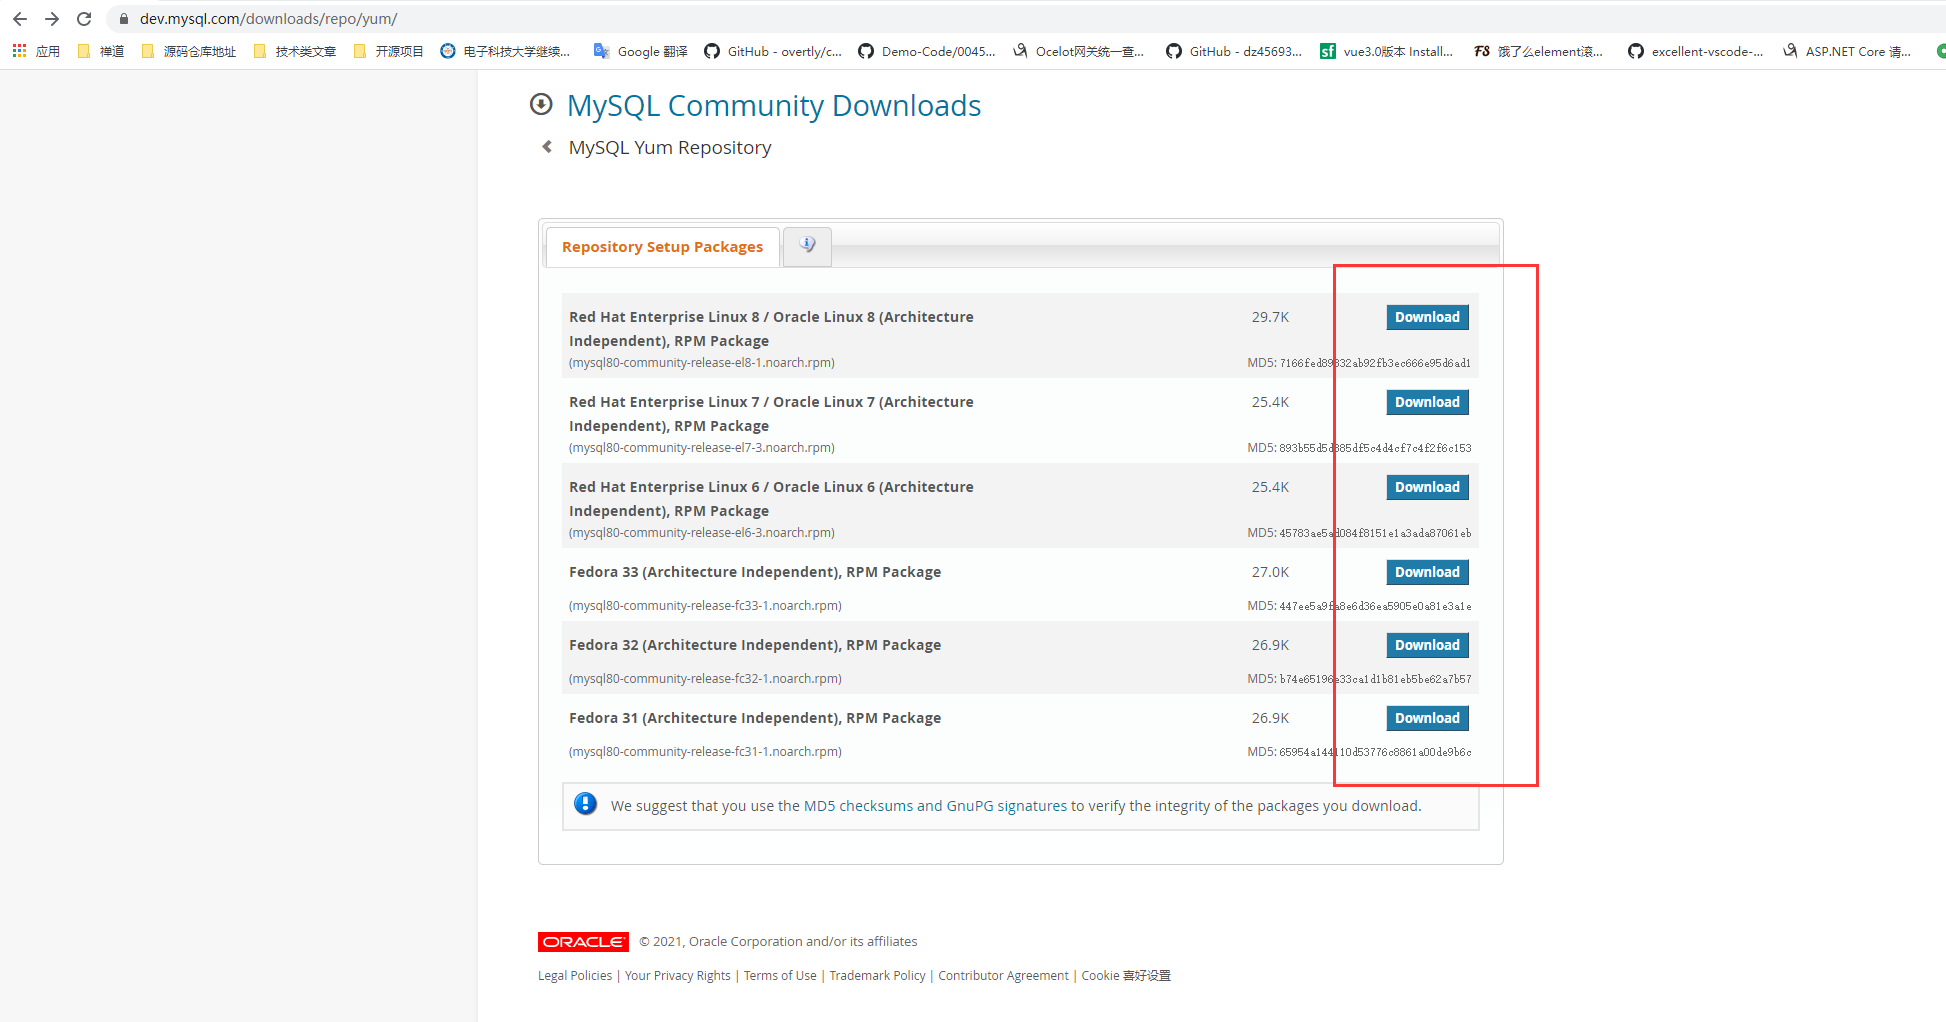Open the Cookie 喜好设置 footer link

pyautogui.click(x=1126, y=976)
